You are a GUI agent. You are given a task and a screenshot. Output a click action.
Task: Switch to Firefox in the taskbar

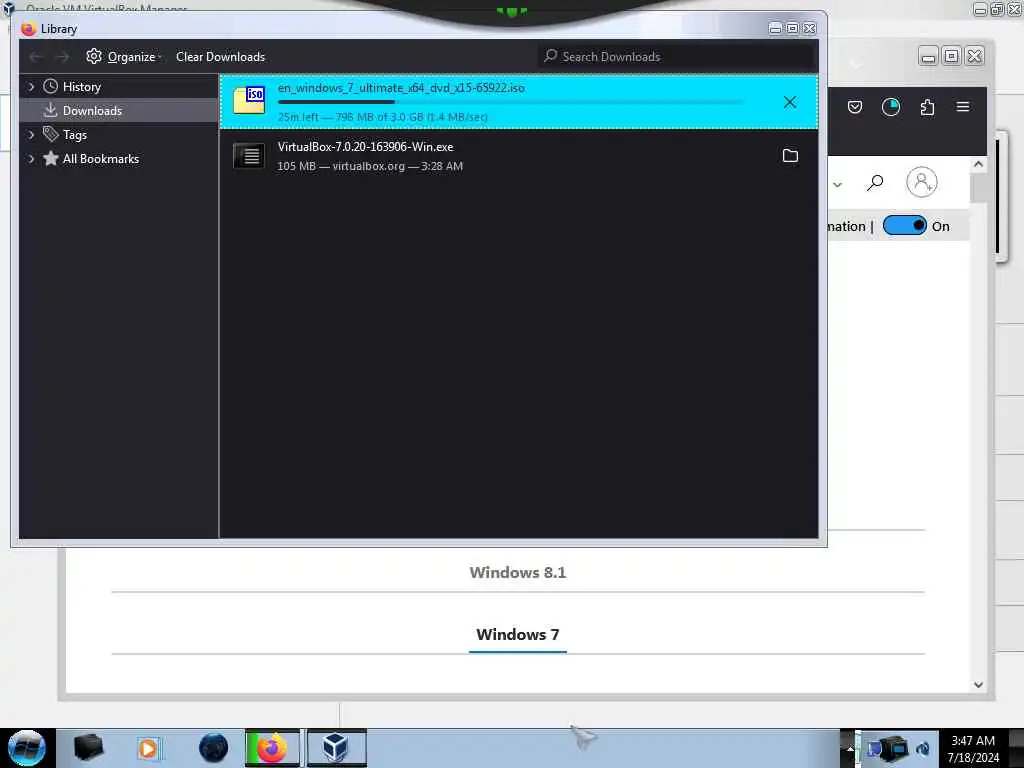point(272,748)
